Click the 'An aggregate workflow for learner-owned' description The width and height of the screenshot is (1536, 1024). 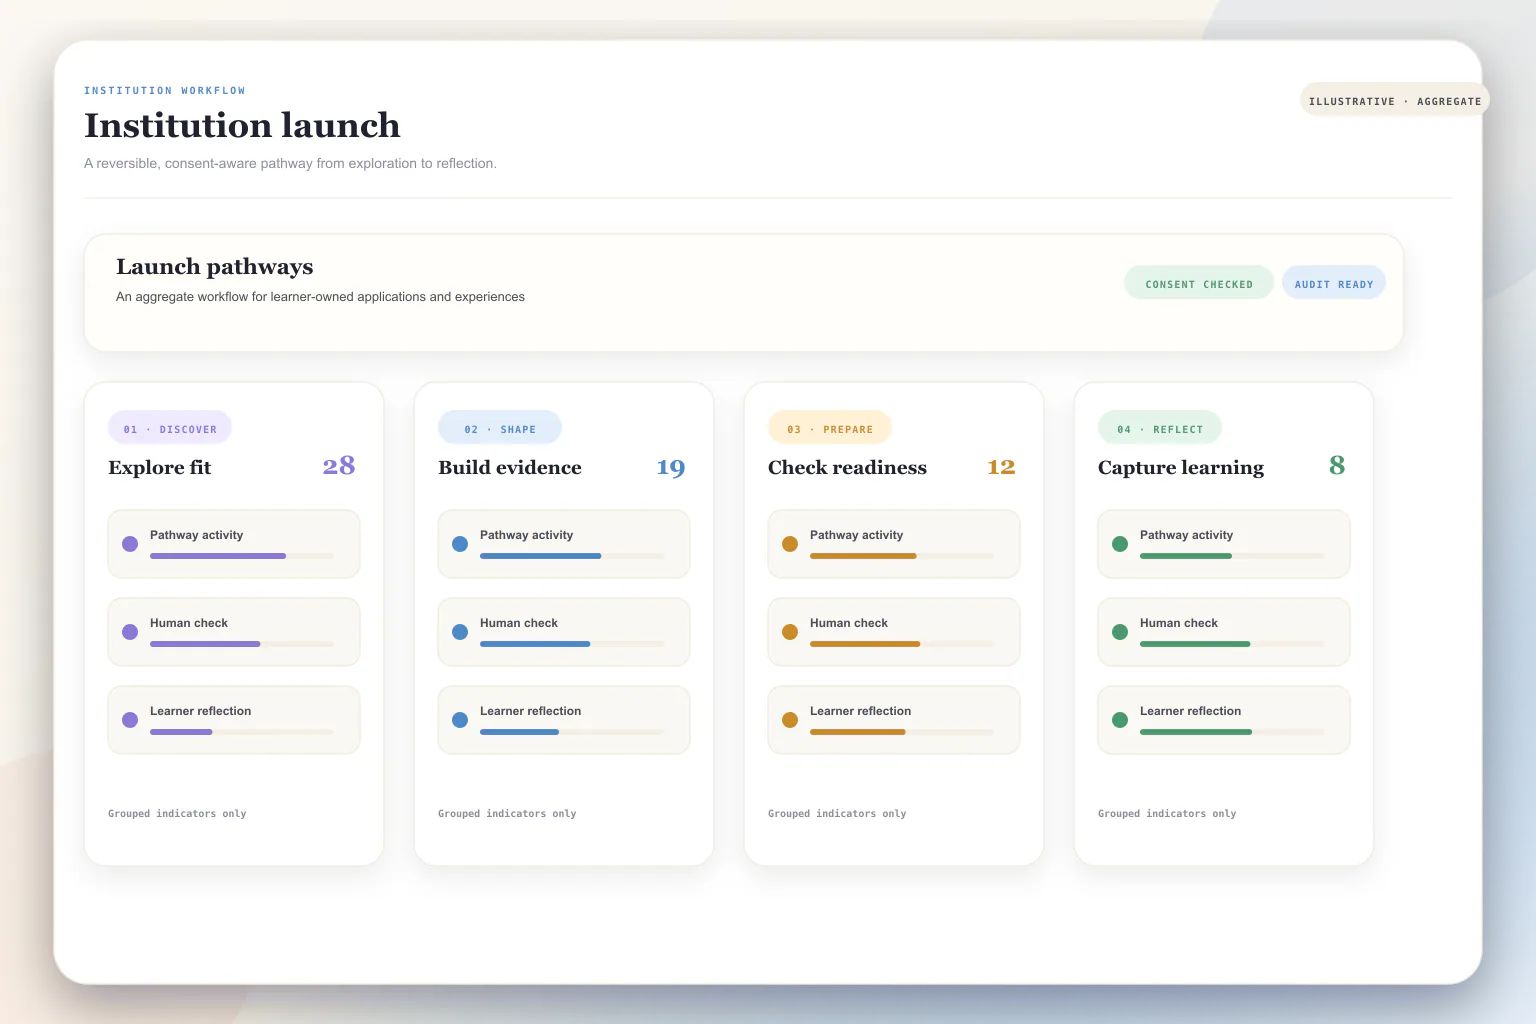(320, 297)
